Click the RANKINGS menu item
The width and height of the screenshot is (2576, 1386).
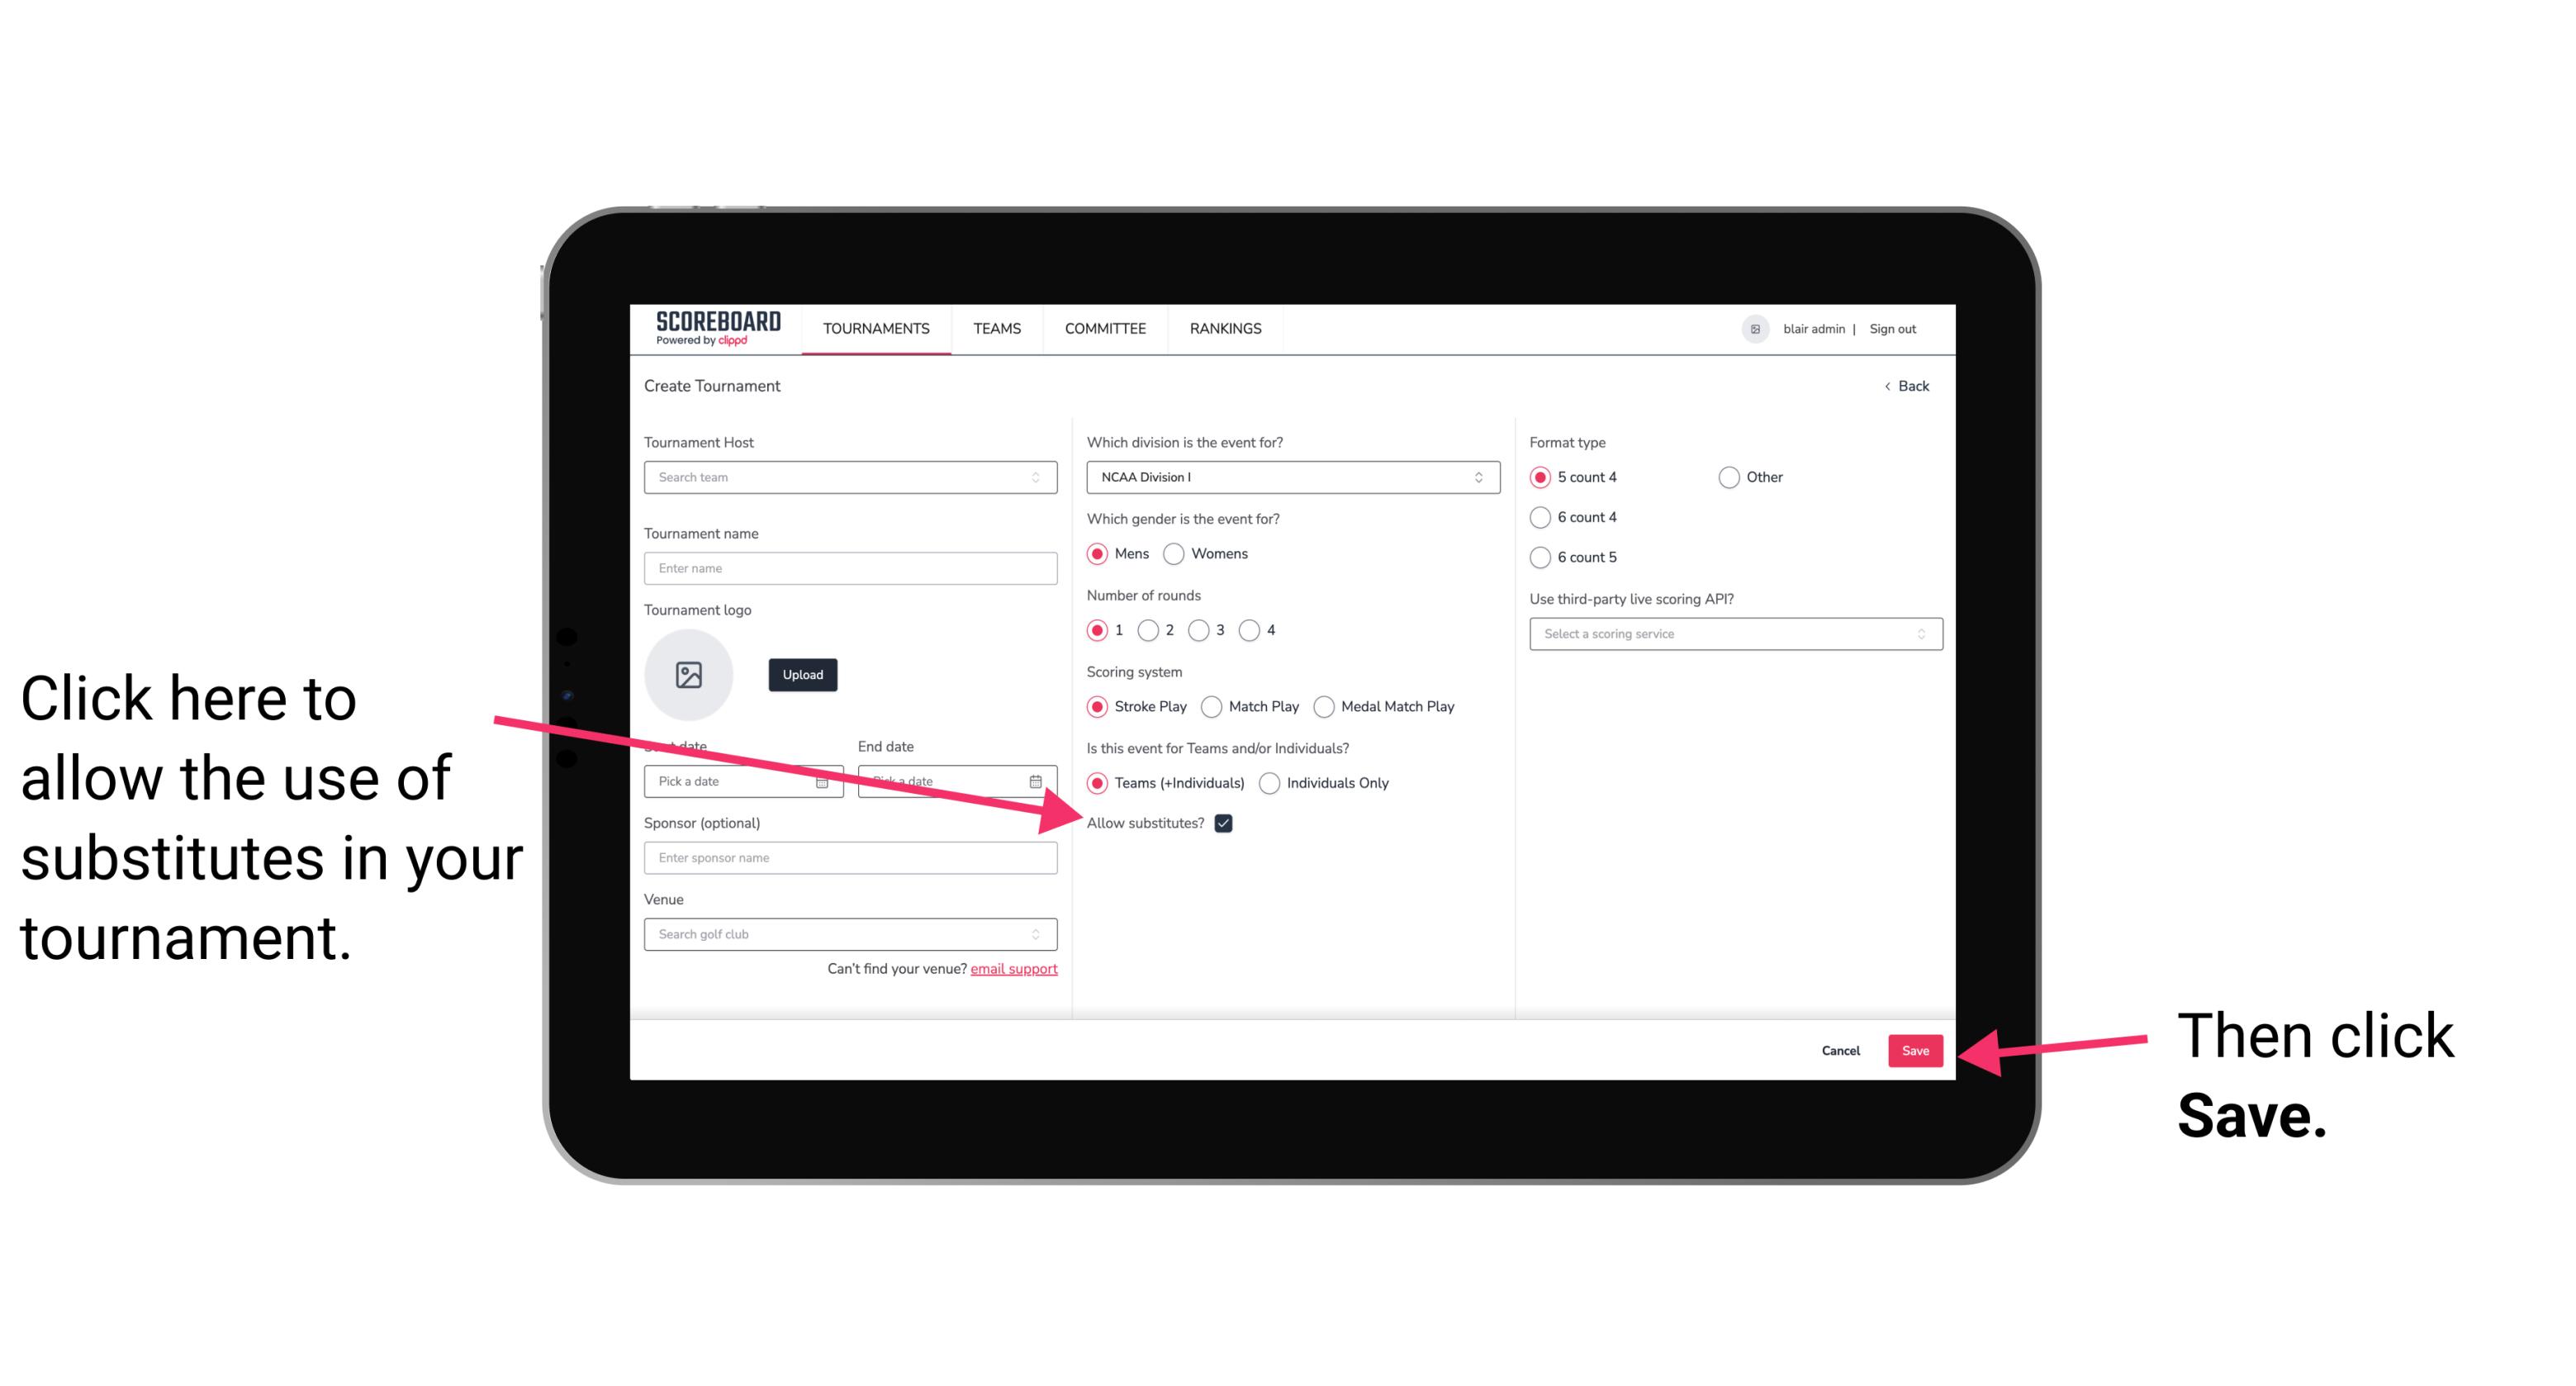[x=1225, y=330]
